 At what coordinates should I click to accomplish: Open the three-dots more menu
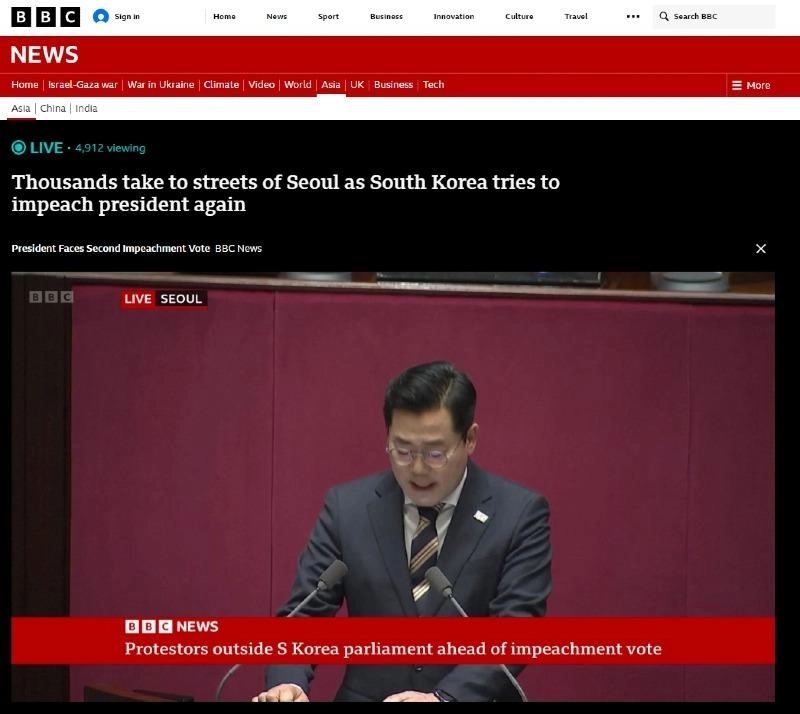[x=632, y=16]
